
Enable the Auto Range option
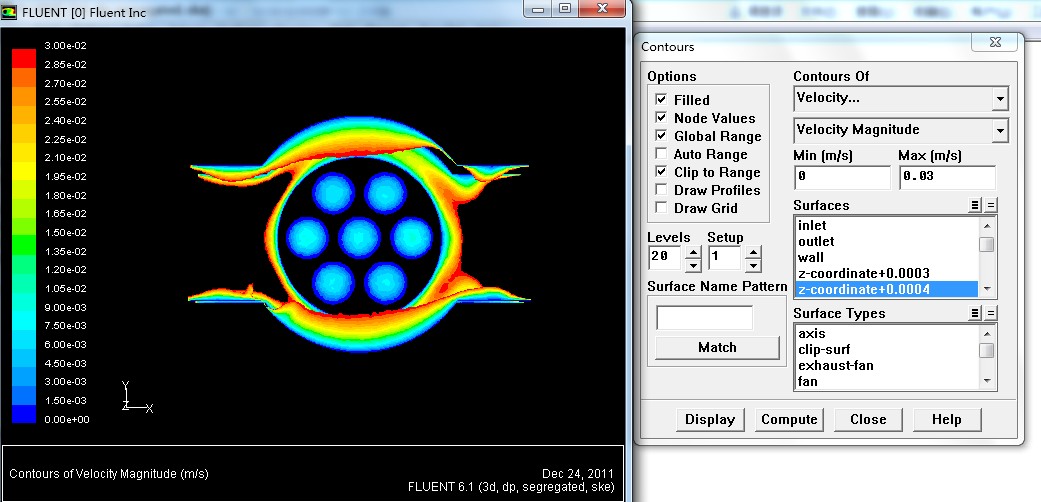pyautogui.click(x=661, y=154)
